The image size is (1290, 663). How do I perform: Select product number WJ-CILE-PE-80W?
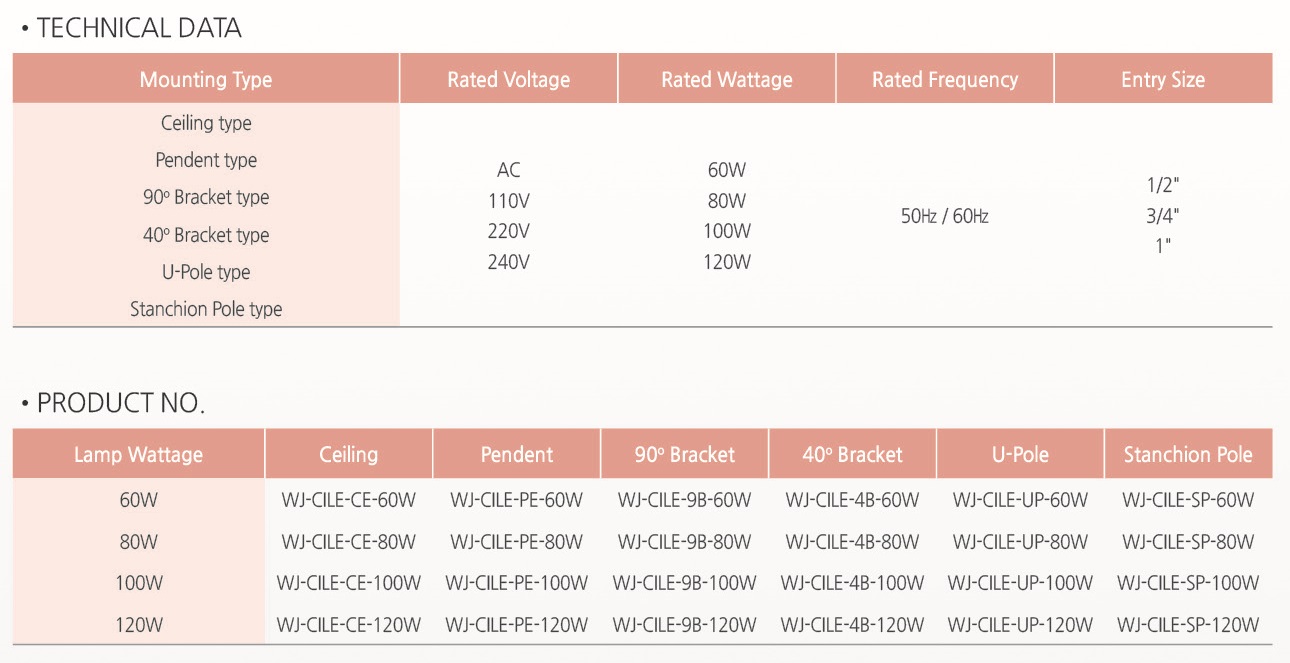[517, 542]
